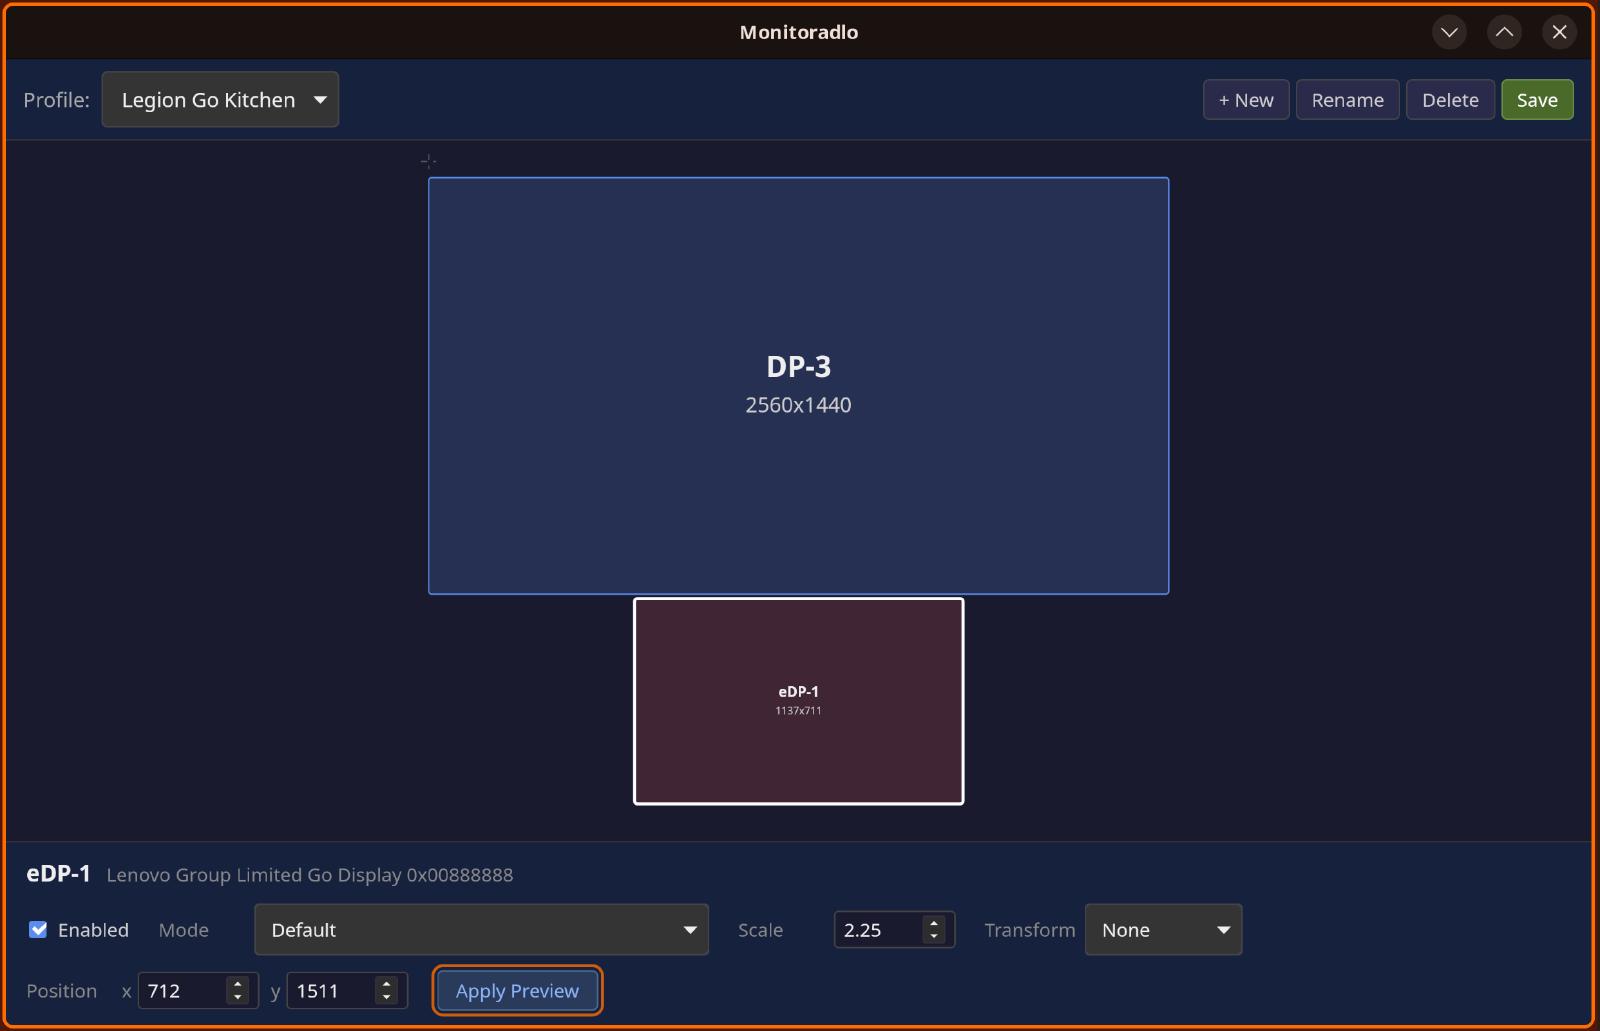
Task: Close the Monitoradlo window
Action: click(1559, 32)
